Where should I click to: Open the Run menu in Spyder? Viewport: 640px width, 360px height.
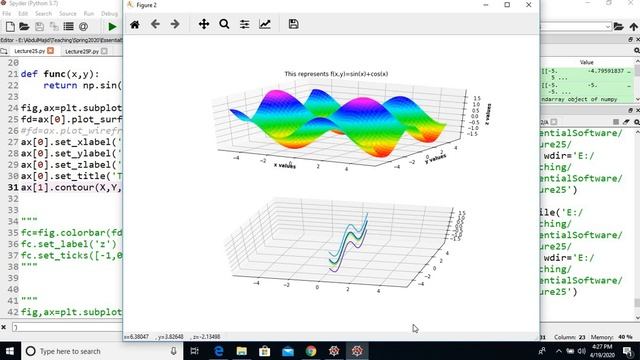(89, 13)
